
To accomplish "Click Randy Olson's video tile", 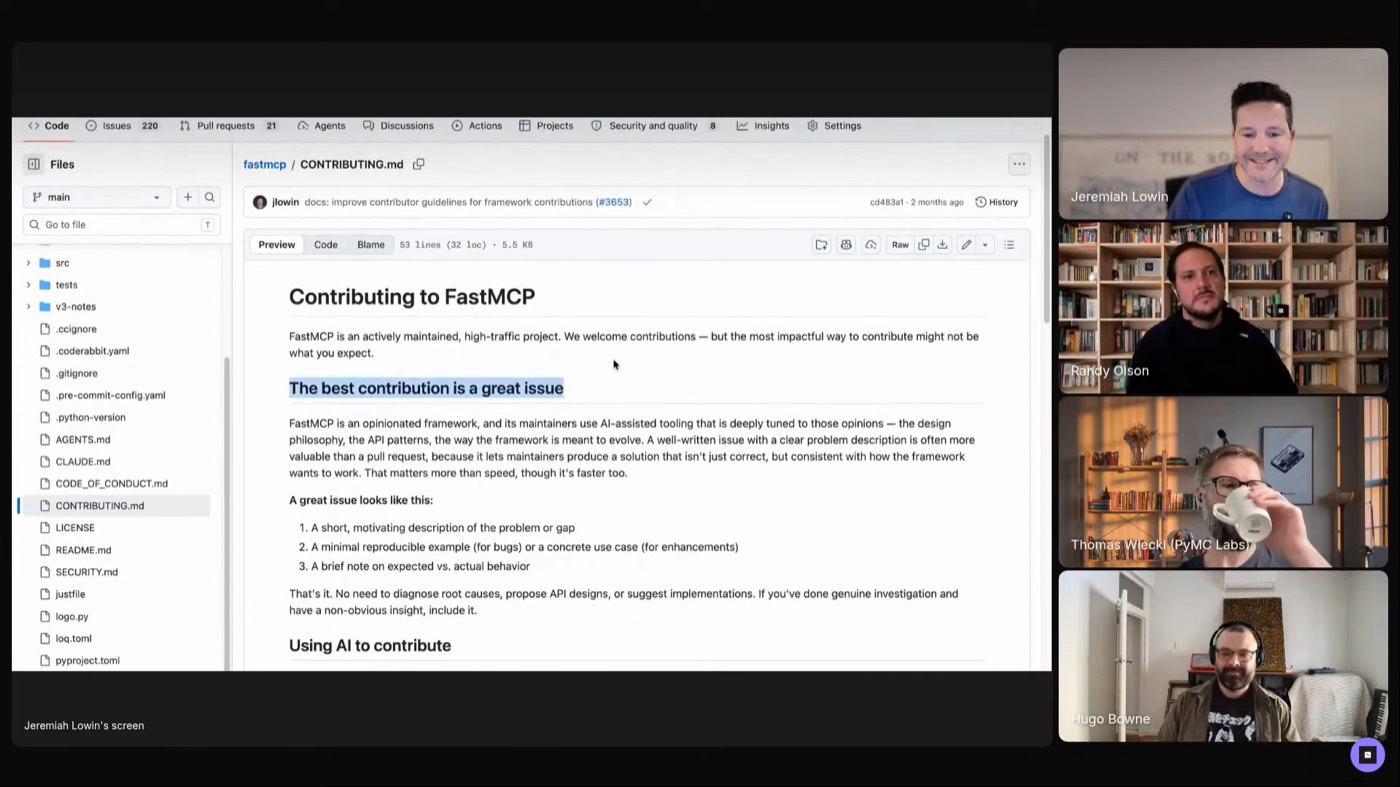I will tap(1223, 308).
